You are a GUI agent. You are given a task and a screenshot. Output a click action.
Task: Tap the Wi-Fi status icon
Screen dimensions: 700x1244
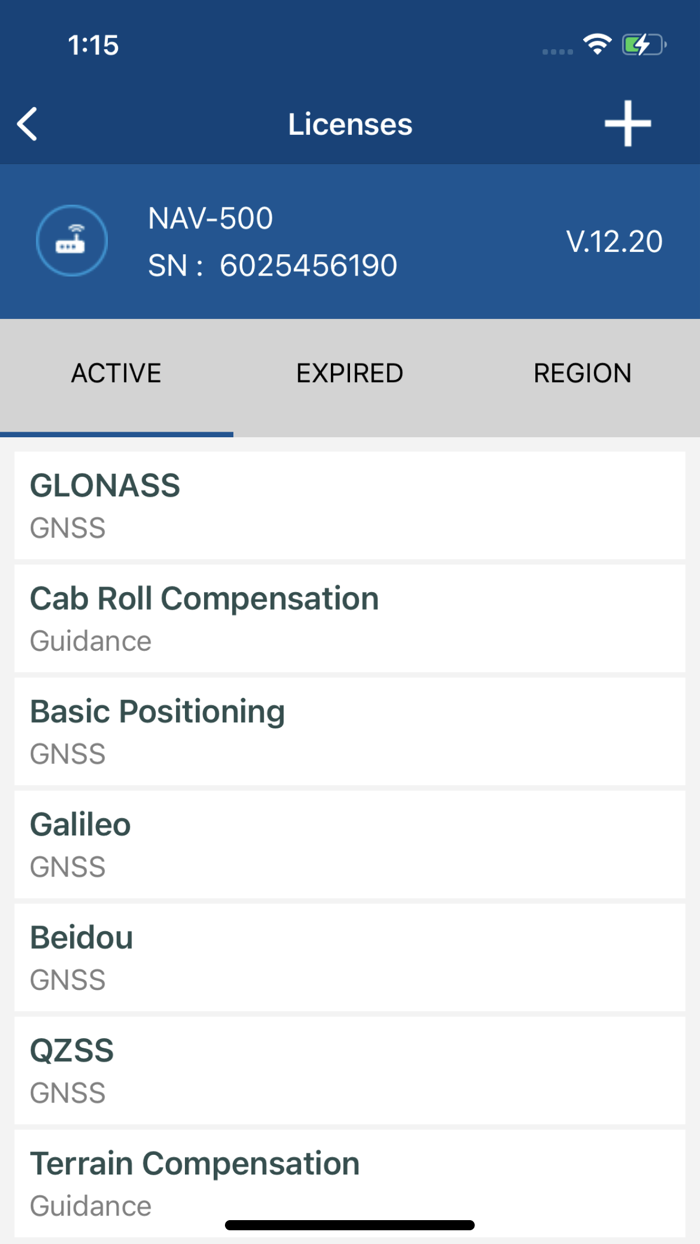tap(597, 44)
